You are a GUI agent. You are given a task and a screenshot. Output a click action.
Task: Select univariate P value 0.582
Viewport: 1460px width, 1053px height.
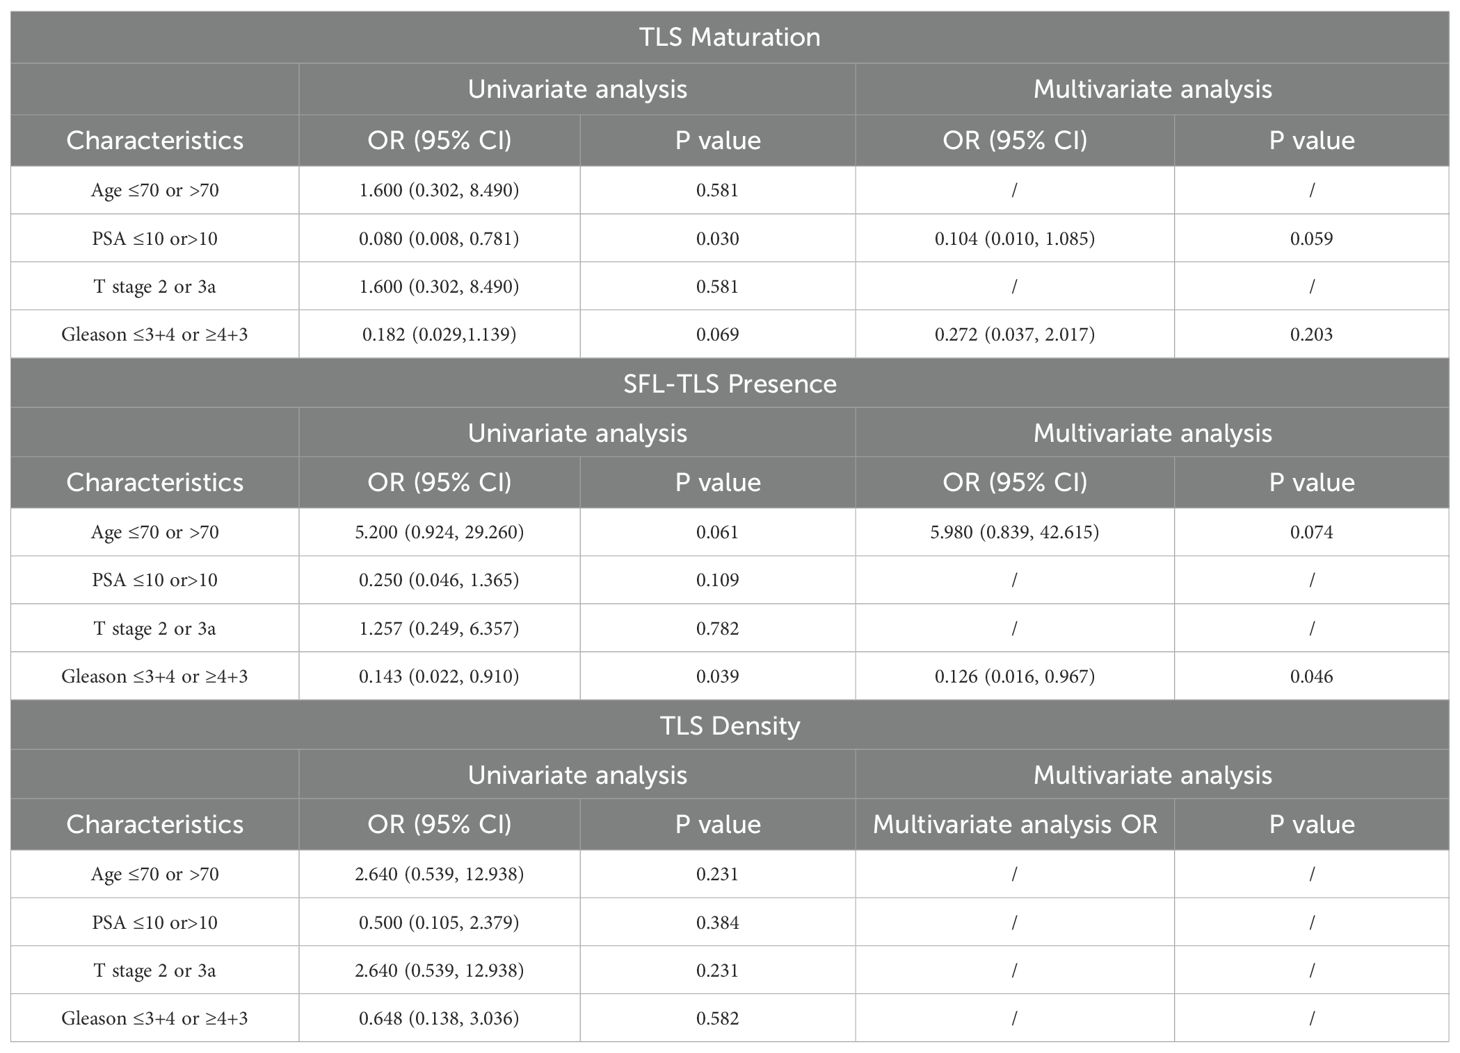[x=717, y=1018]
